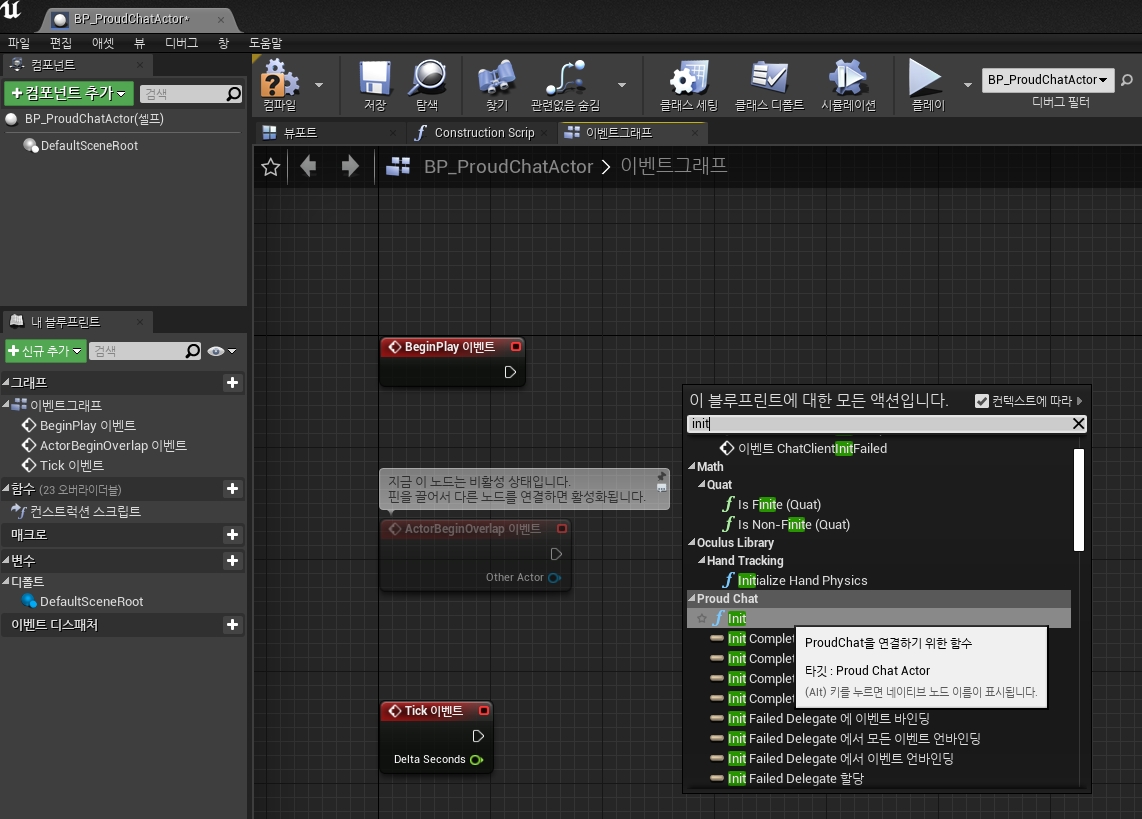Clear the init search text with X
The width and height of the screenshot is (1142, 819).
pyautogui.click(x=1078, y=424)
